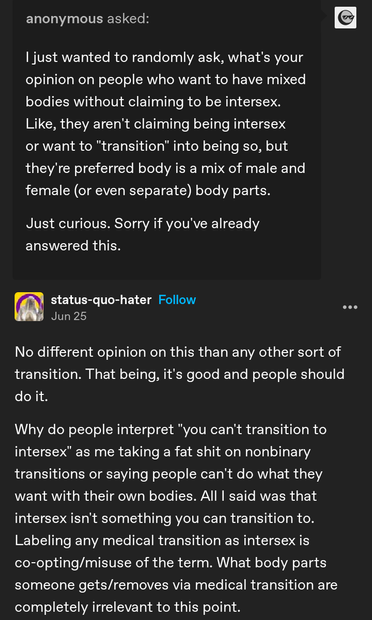Click the line 'intersex isn't something you can transition to.'
This screenshot has height=620, width=372.
(x=164, y=518)
